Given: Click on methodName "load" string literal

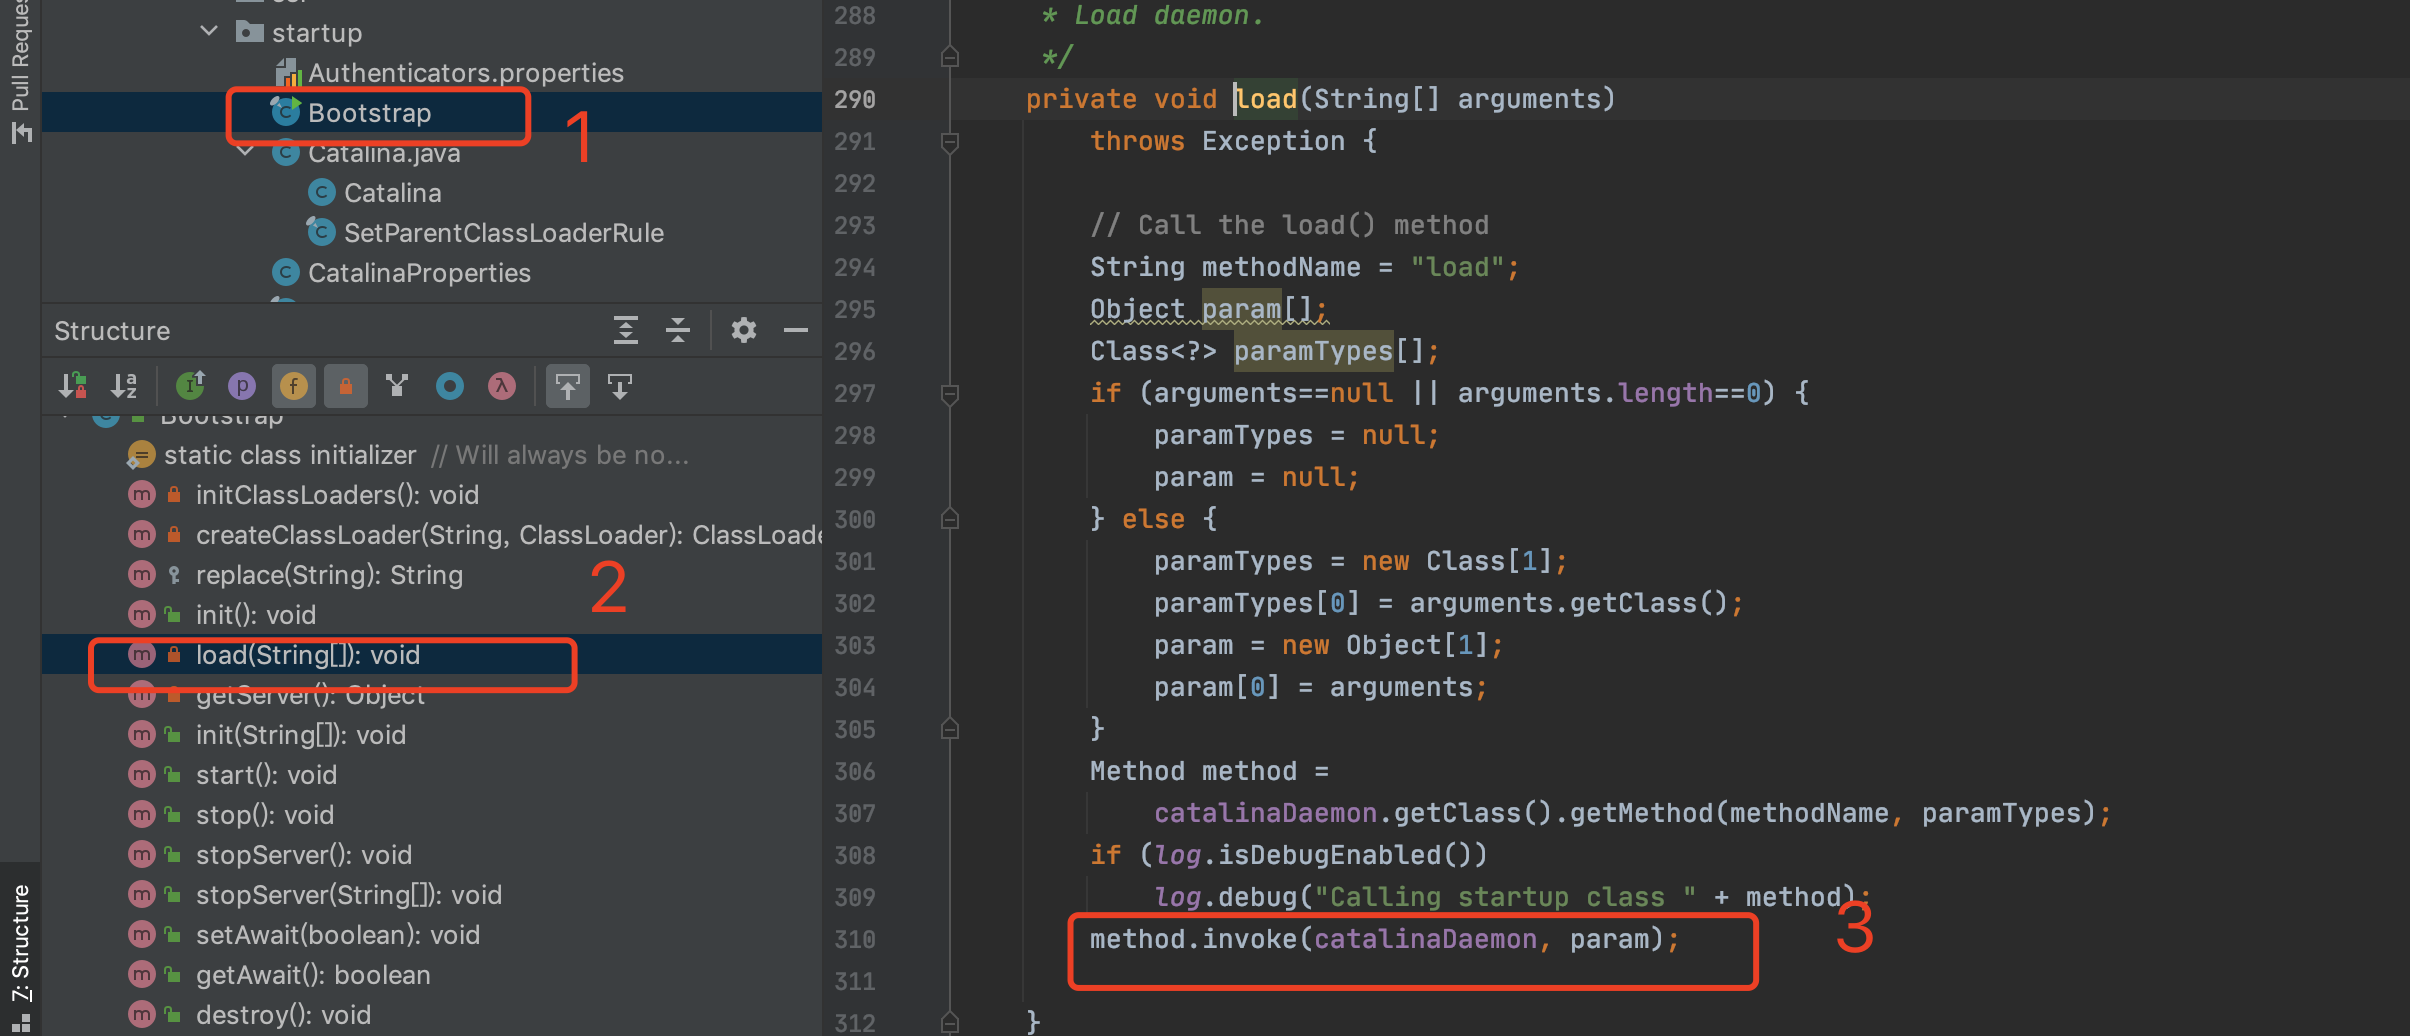Looking at the screenshot, I should coord(1457,267).
